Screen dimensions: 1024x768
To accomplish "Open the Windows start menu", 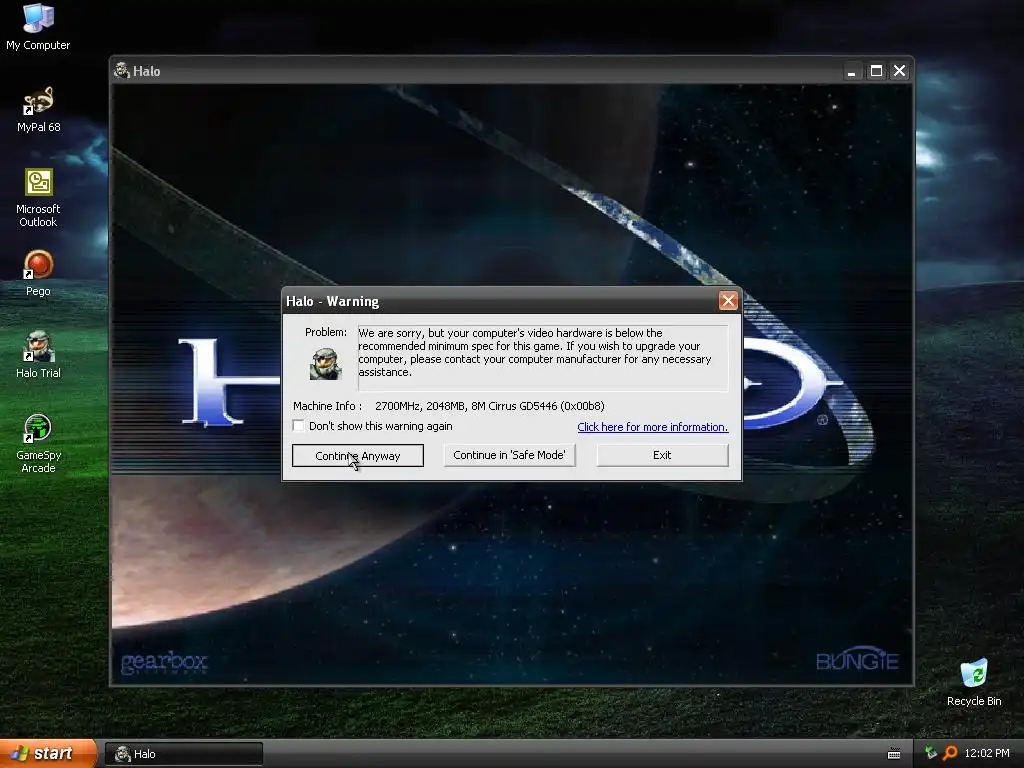I will pyautogui.click(x=48, y=753).
